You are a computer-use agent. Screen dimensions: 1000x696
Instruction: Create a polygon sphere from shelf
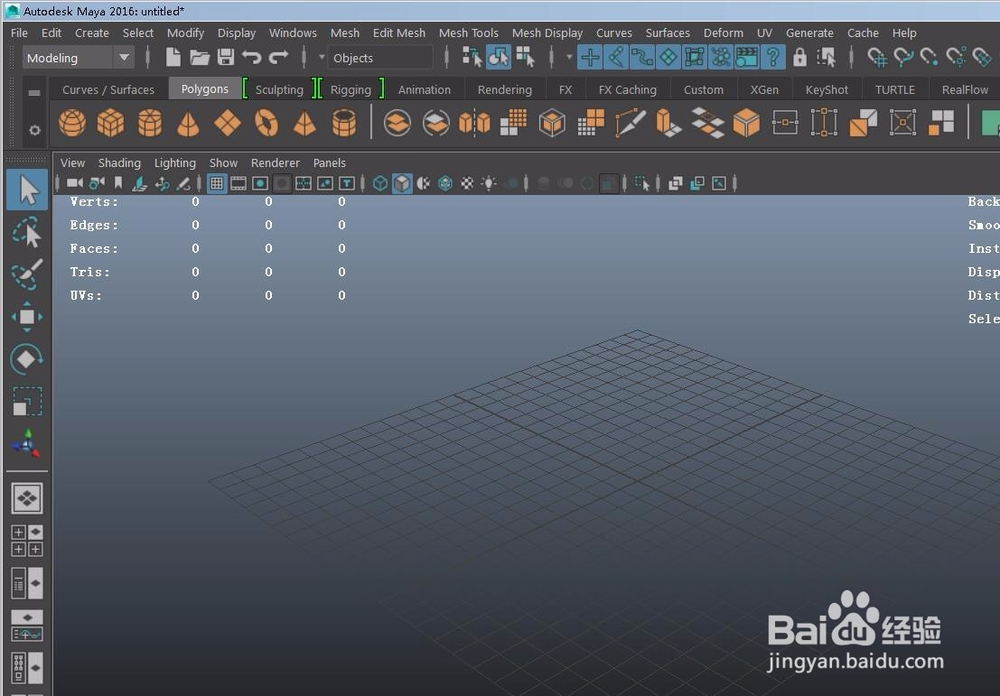click(72, 122)
